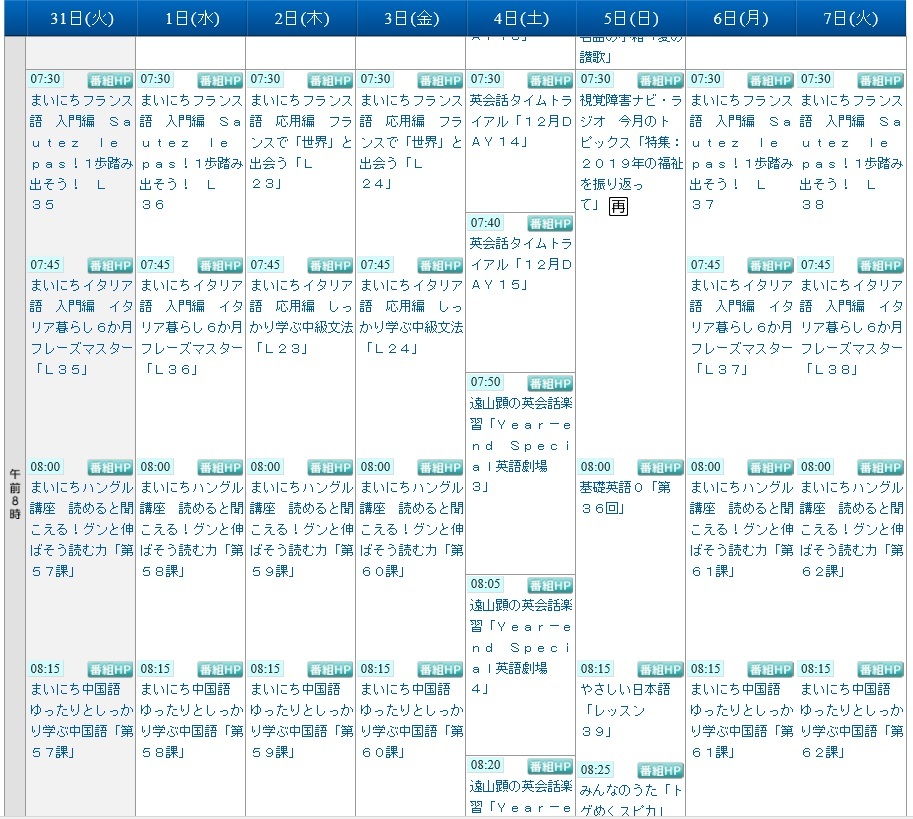Open 遠山顕の英会話楽習 英語劇場4 listing
Screen dimensions: 913x819
521,647
